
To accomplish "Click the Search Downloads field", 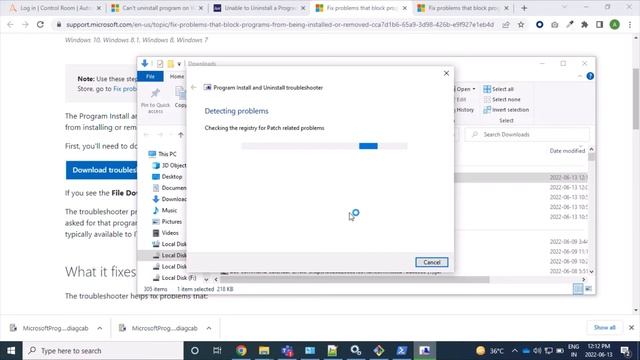I will pos(527,134).
